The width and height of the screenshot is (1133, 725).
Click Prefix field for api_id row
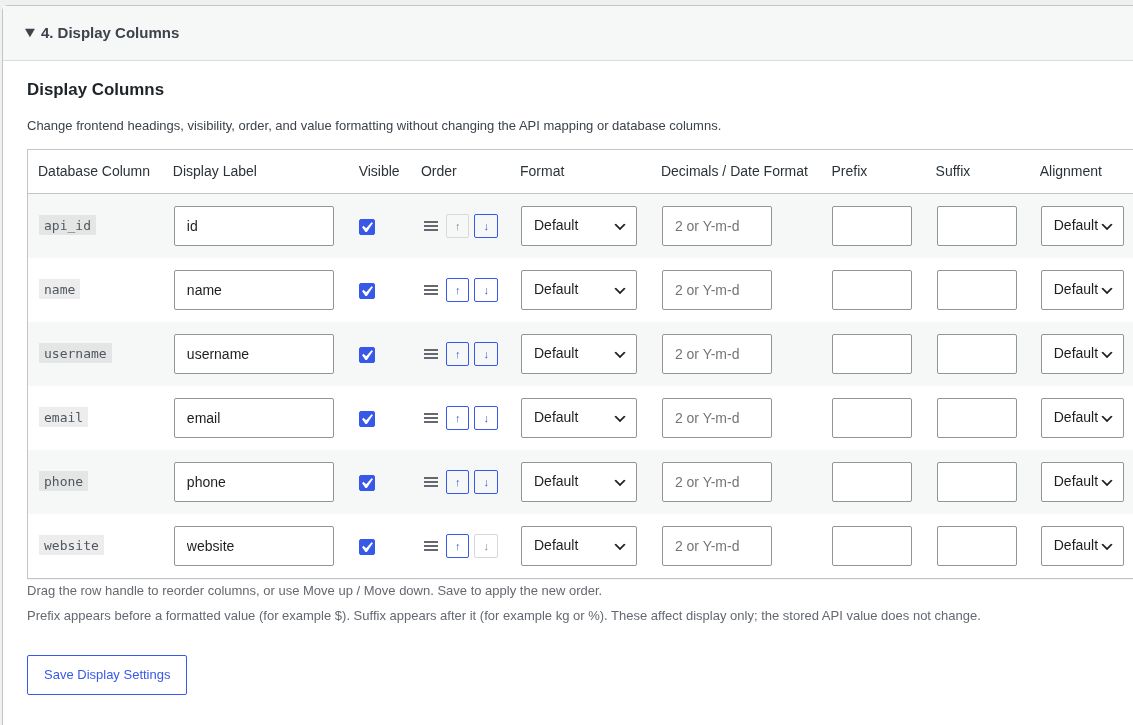point(871,226)
